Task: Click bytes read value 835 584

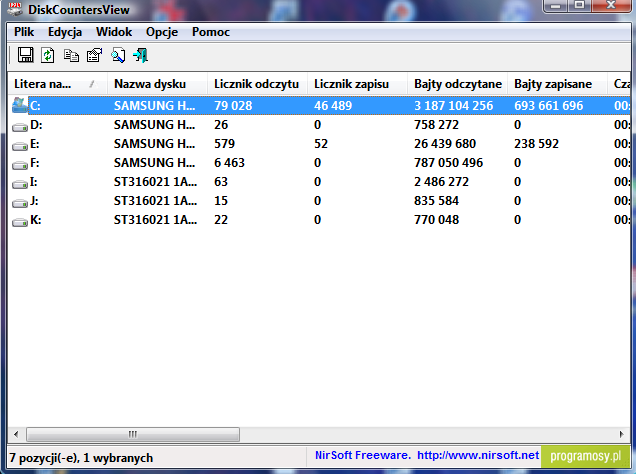Action: tap(436, 201)
